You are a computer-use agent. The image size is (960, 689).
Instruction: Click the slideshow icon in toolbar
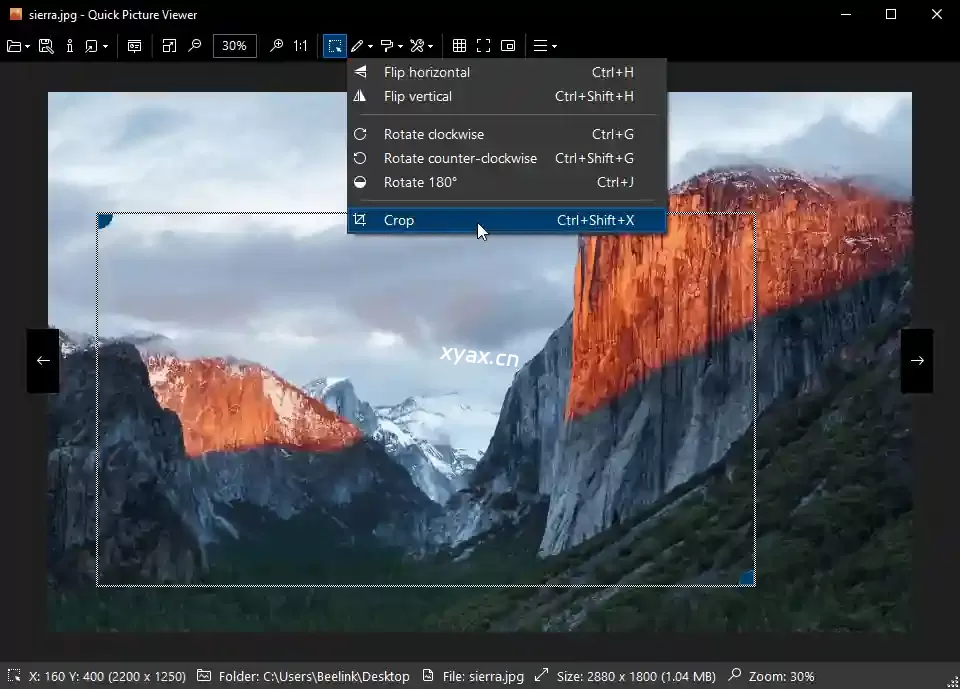click(x=134, y=46)
